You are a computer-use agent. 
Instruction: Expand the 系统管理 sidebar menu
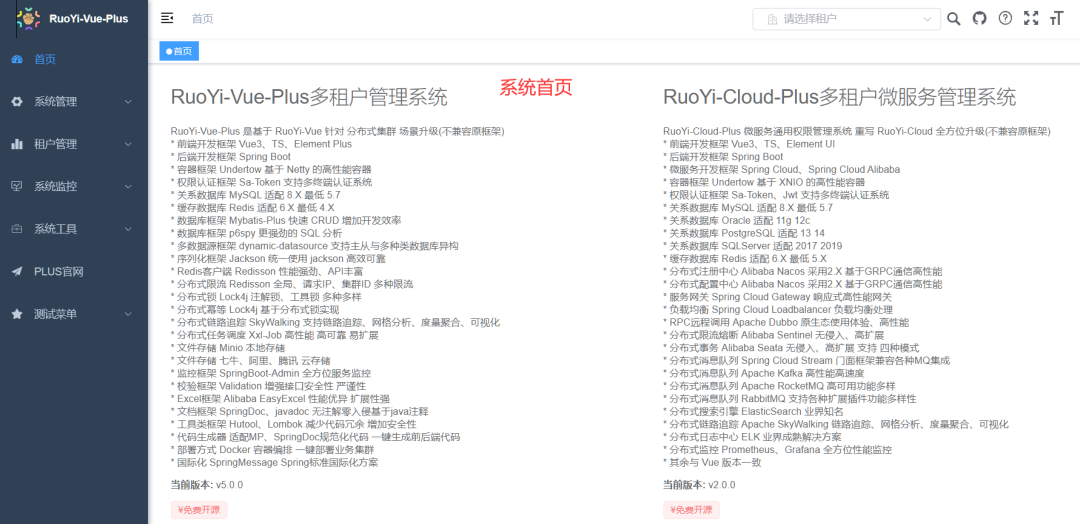74,102
